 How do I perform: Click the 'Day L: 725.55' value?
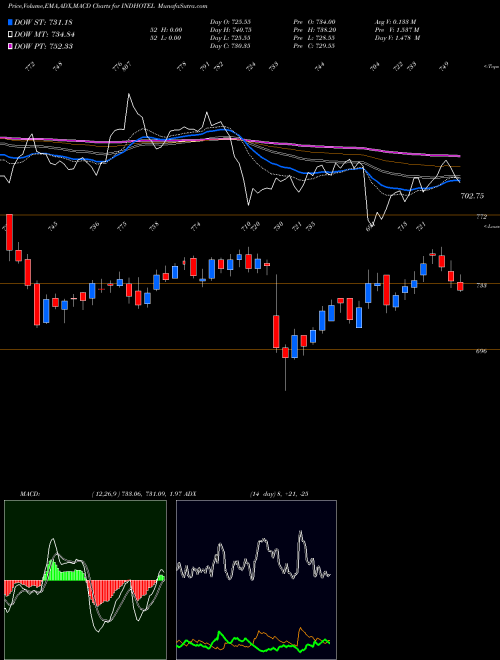230,38
